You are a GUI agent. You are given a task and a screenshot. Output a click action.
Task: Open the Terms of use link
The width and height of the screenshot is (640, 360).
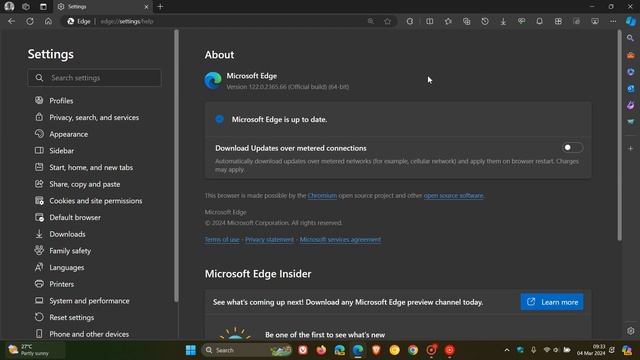tap(222, 240)
